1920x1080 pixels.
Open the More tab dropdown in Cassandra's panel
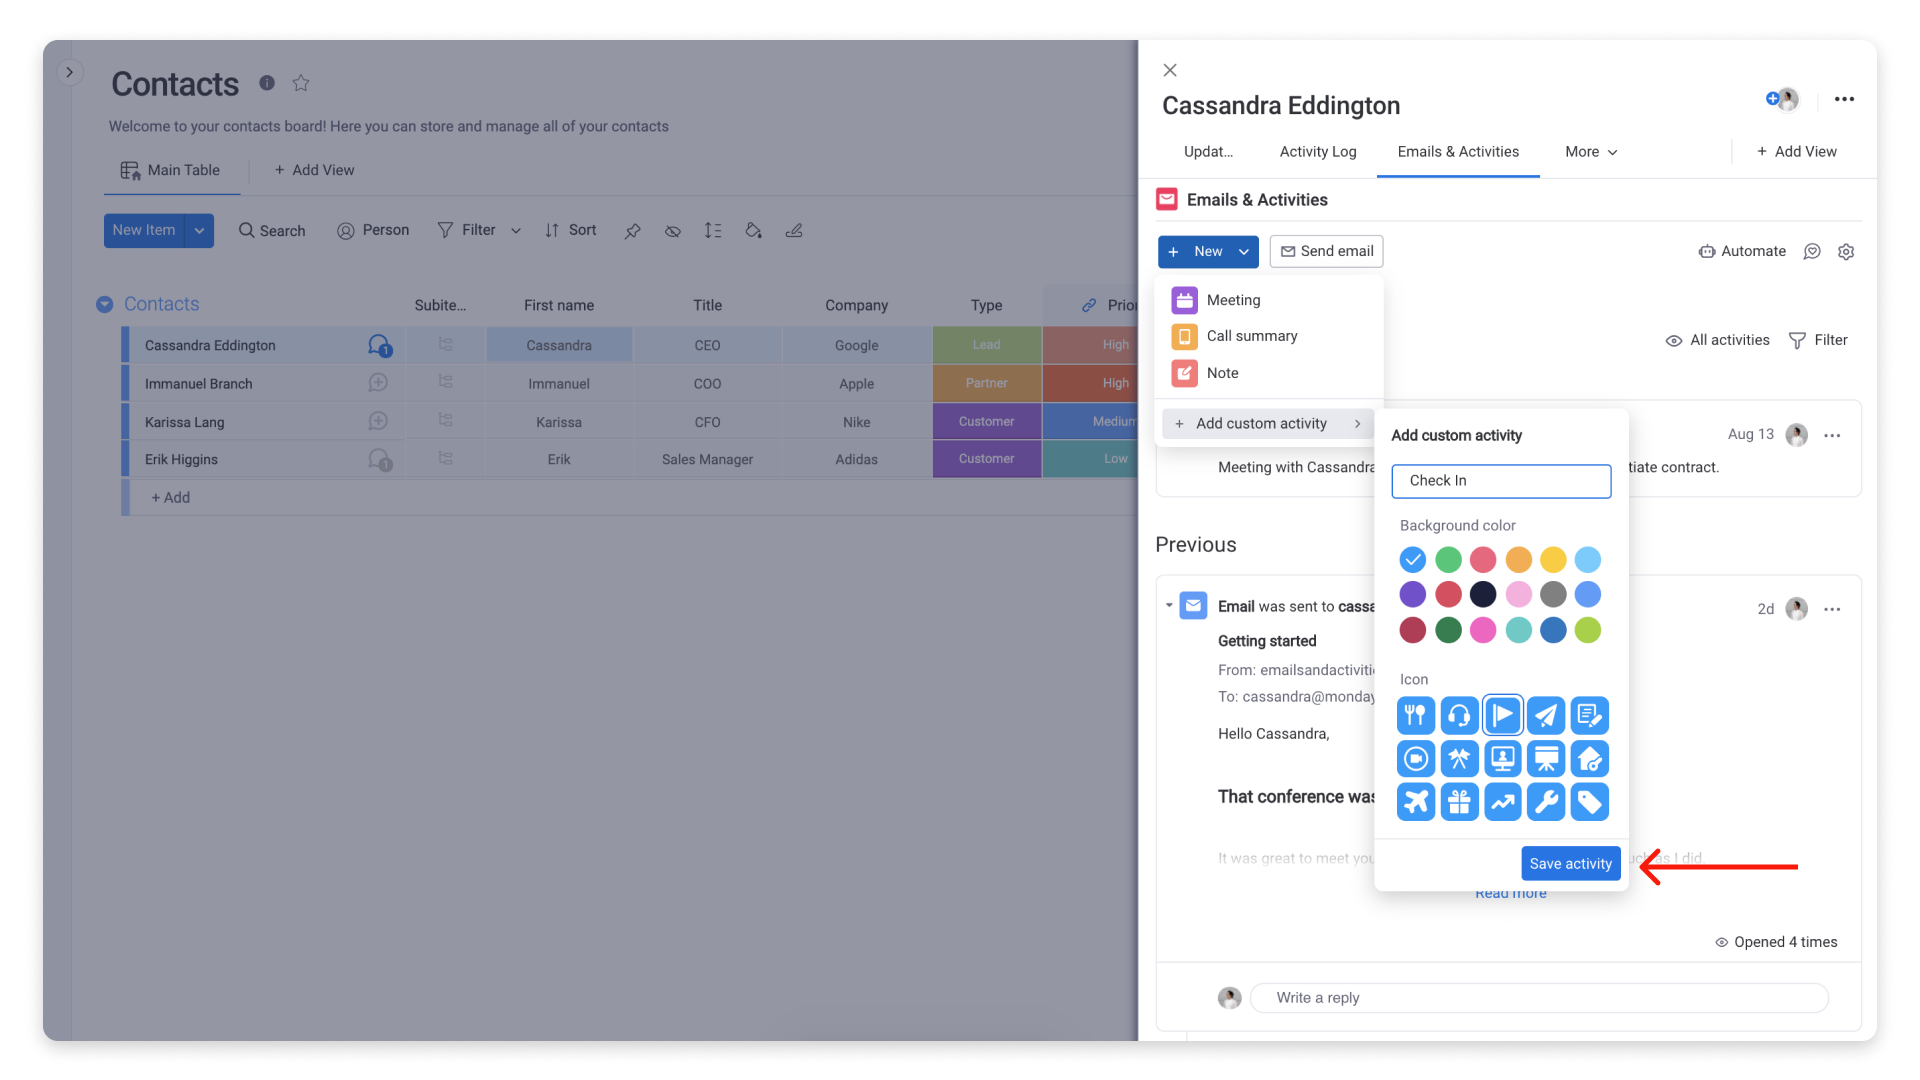point(1590,152)
